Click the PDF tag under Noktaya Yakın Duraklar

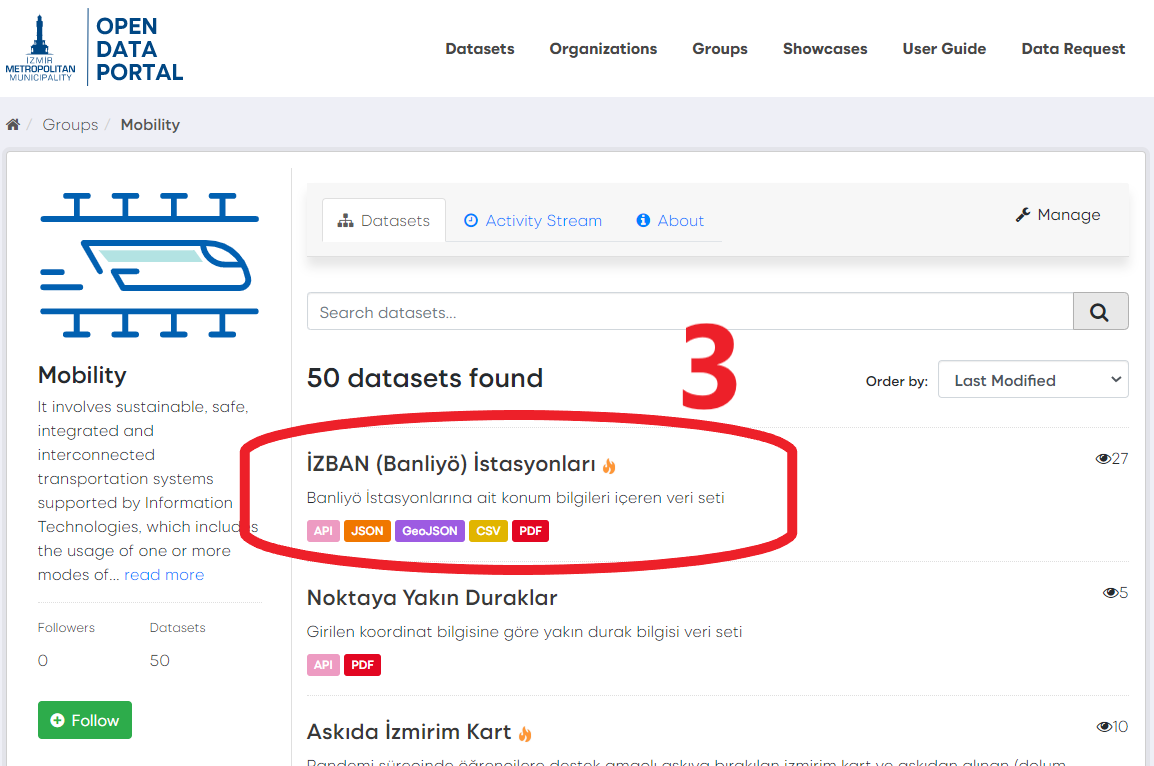pyautogui.click(x=362, y=665)
